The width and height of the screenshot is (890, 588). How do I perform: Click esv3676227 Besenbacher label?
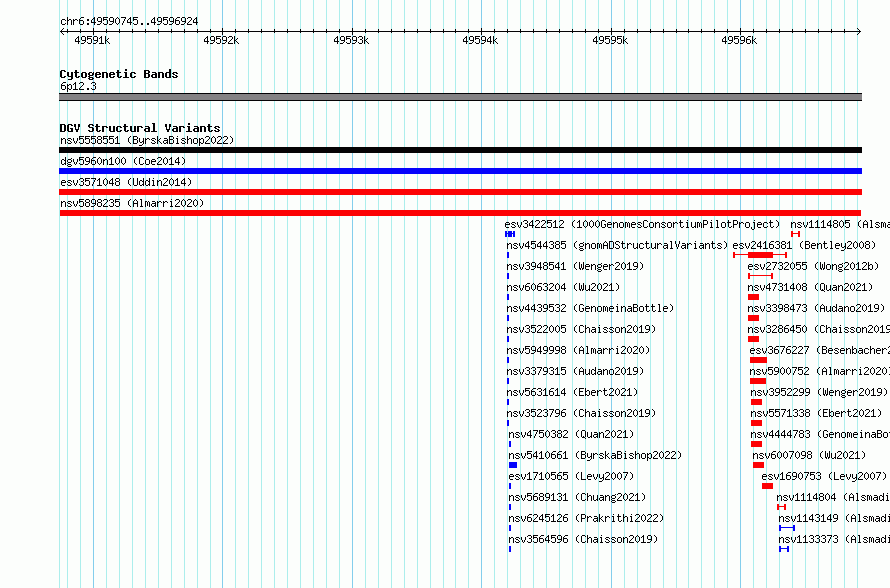(820, 350)
